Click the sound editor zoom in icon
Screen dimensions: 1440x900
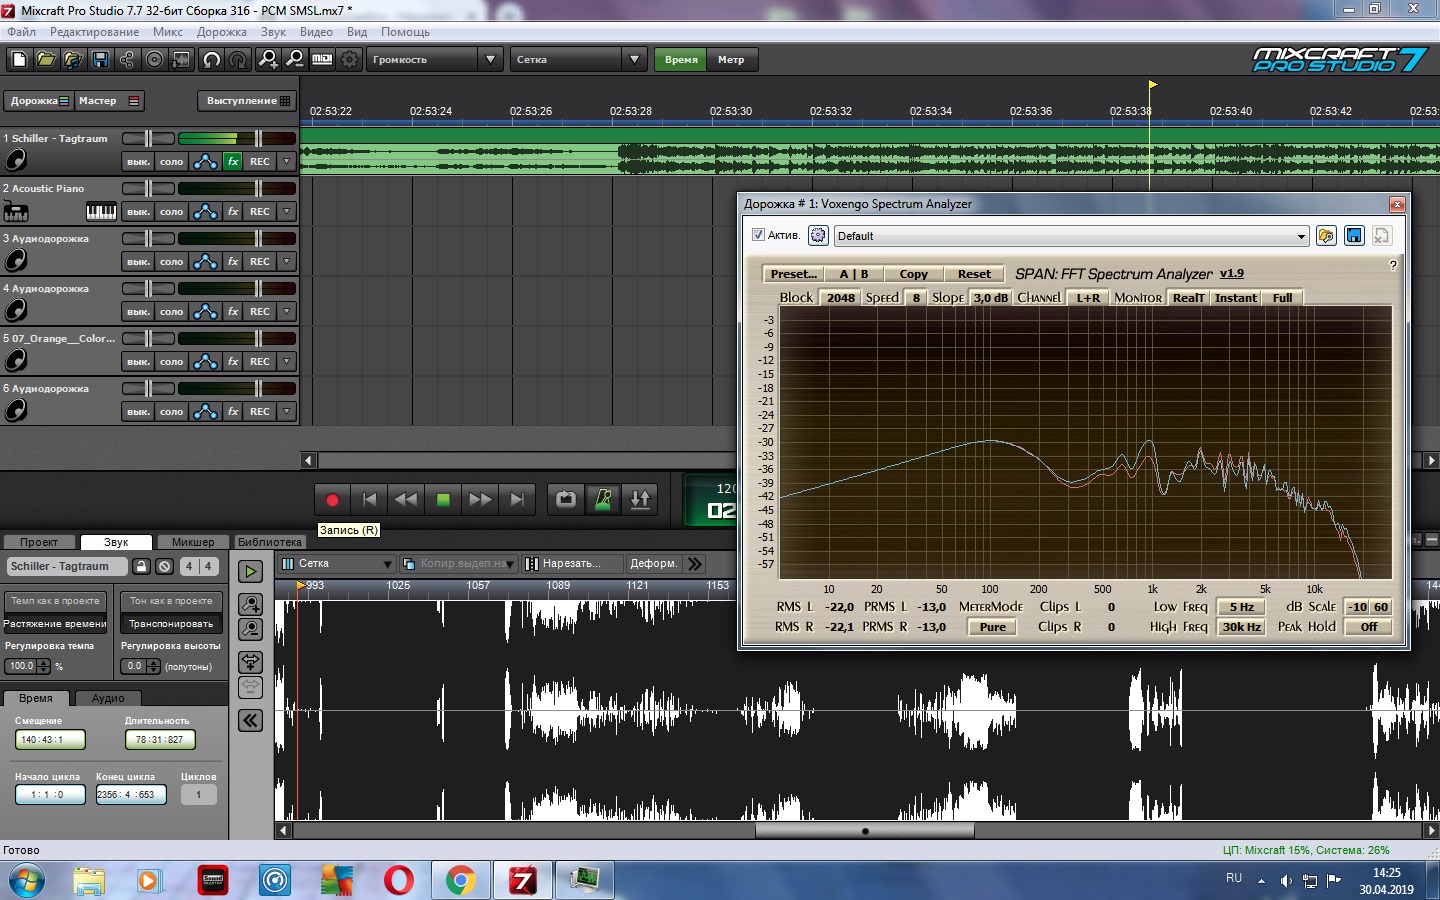pyautogui.click(x=250, y=604)
